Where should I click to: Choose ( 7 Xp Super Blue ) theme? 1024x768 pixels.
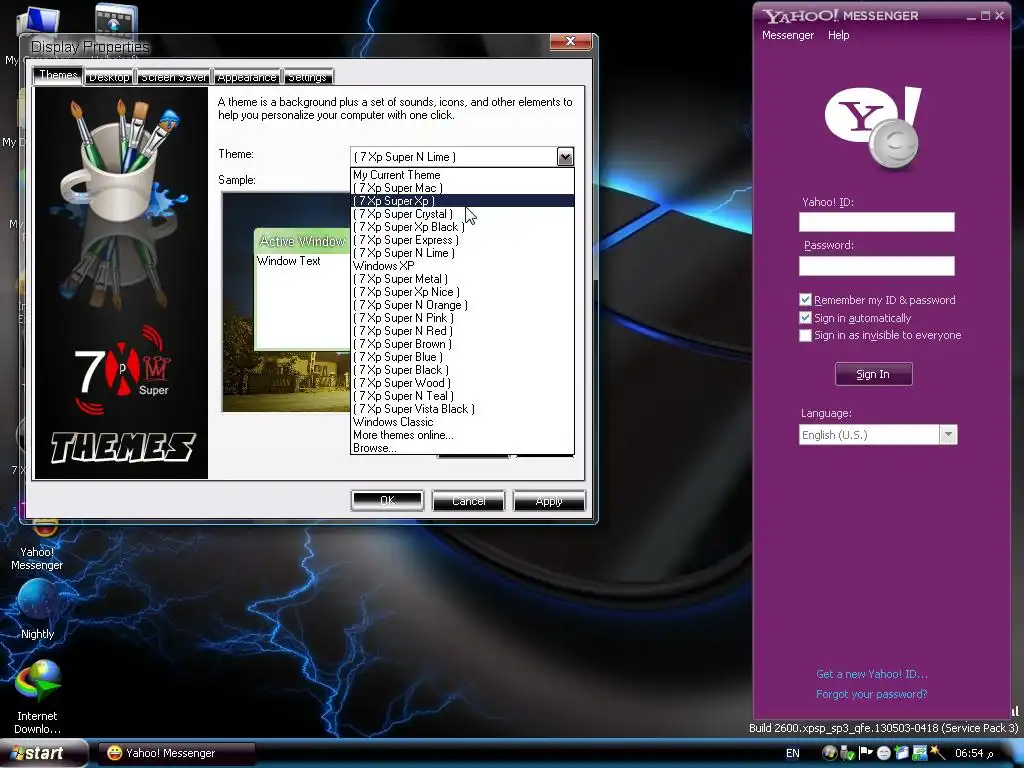pyautogui.click(x=462, y=357)
